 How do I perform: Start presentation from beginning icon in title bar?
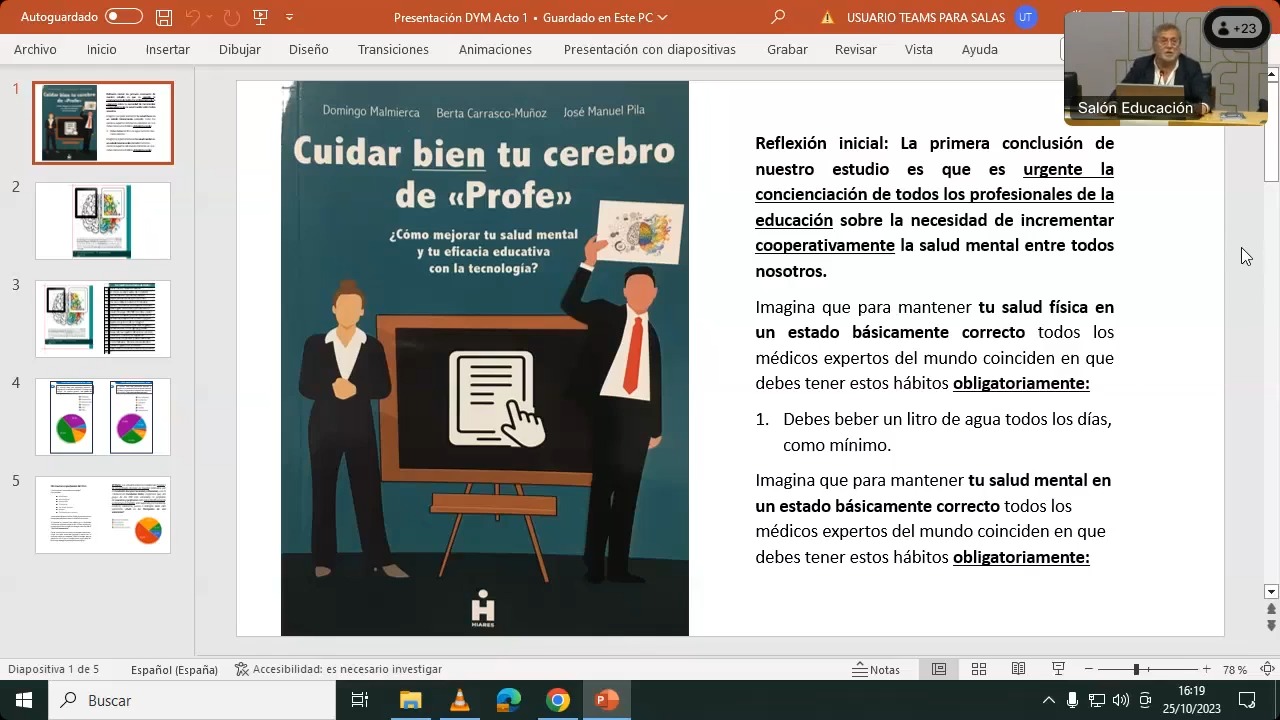click(x=261, y=17)
